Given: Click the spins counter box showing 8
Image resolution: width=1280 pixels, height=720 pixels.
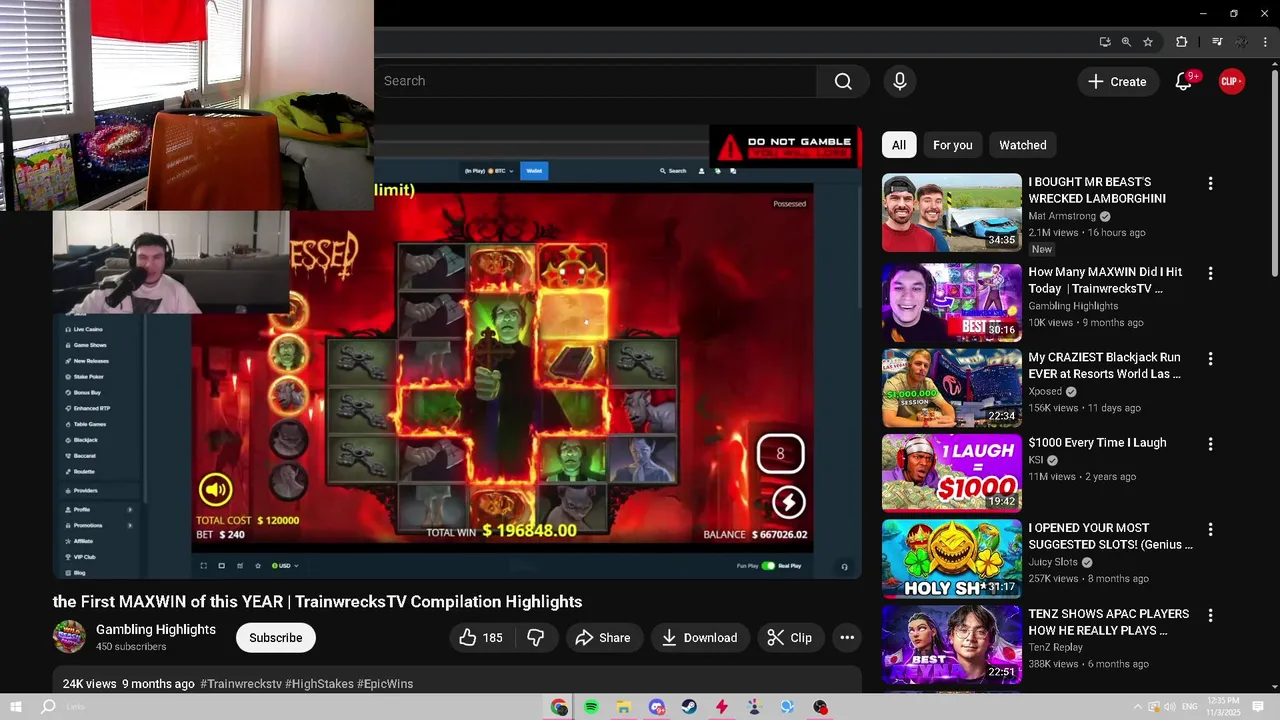Looking at the screenshot, I should pyautogui.click(x=780, y=453).
